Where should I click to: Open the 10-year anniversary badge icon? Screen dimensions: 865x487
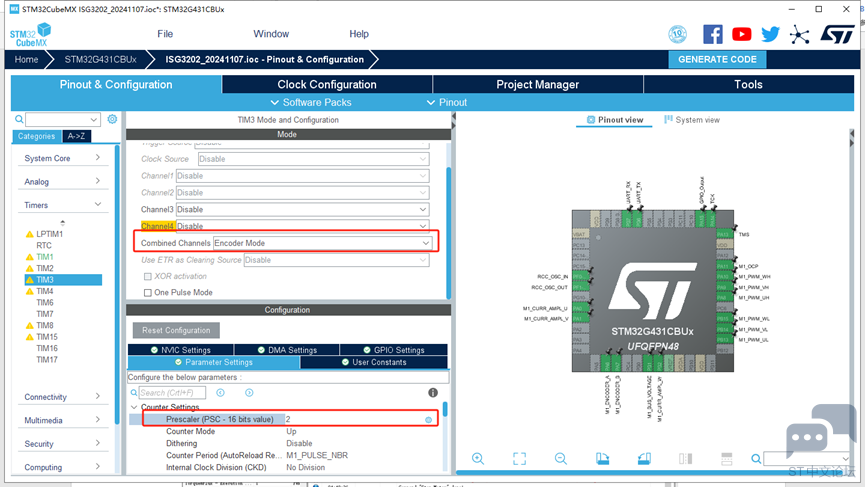[x=677, y=34]
